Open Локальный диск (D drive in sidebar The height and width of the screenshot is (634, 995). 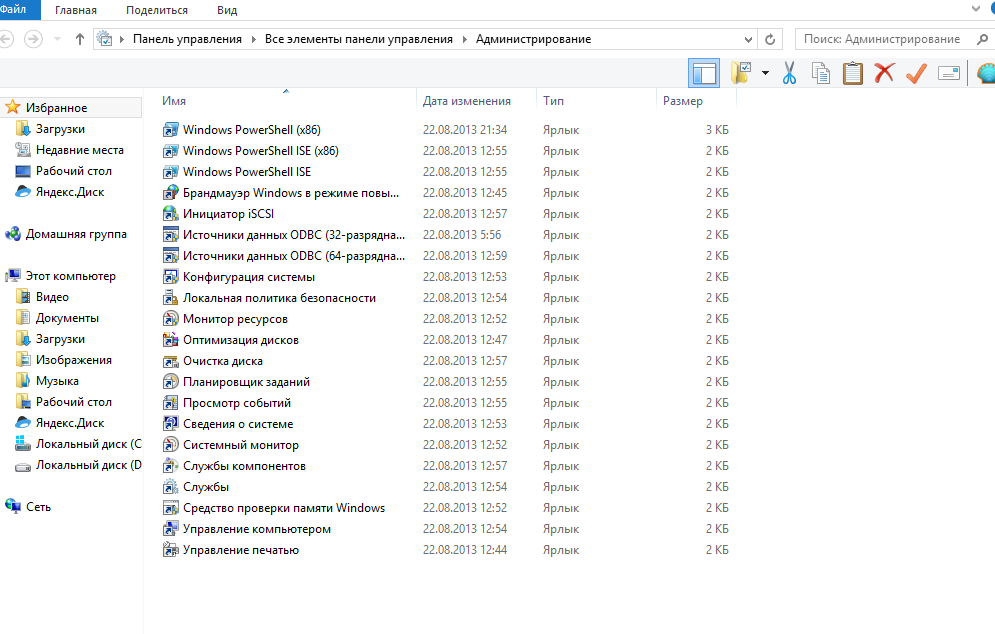pyautogui.click(x=89, y=465)
